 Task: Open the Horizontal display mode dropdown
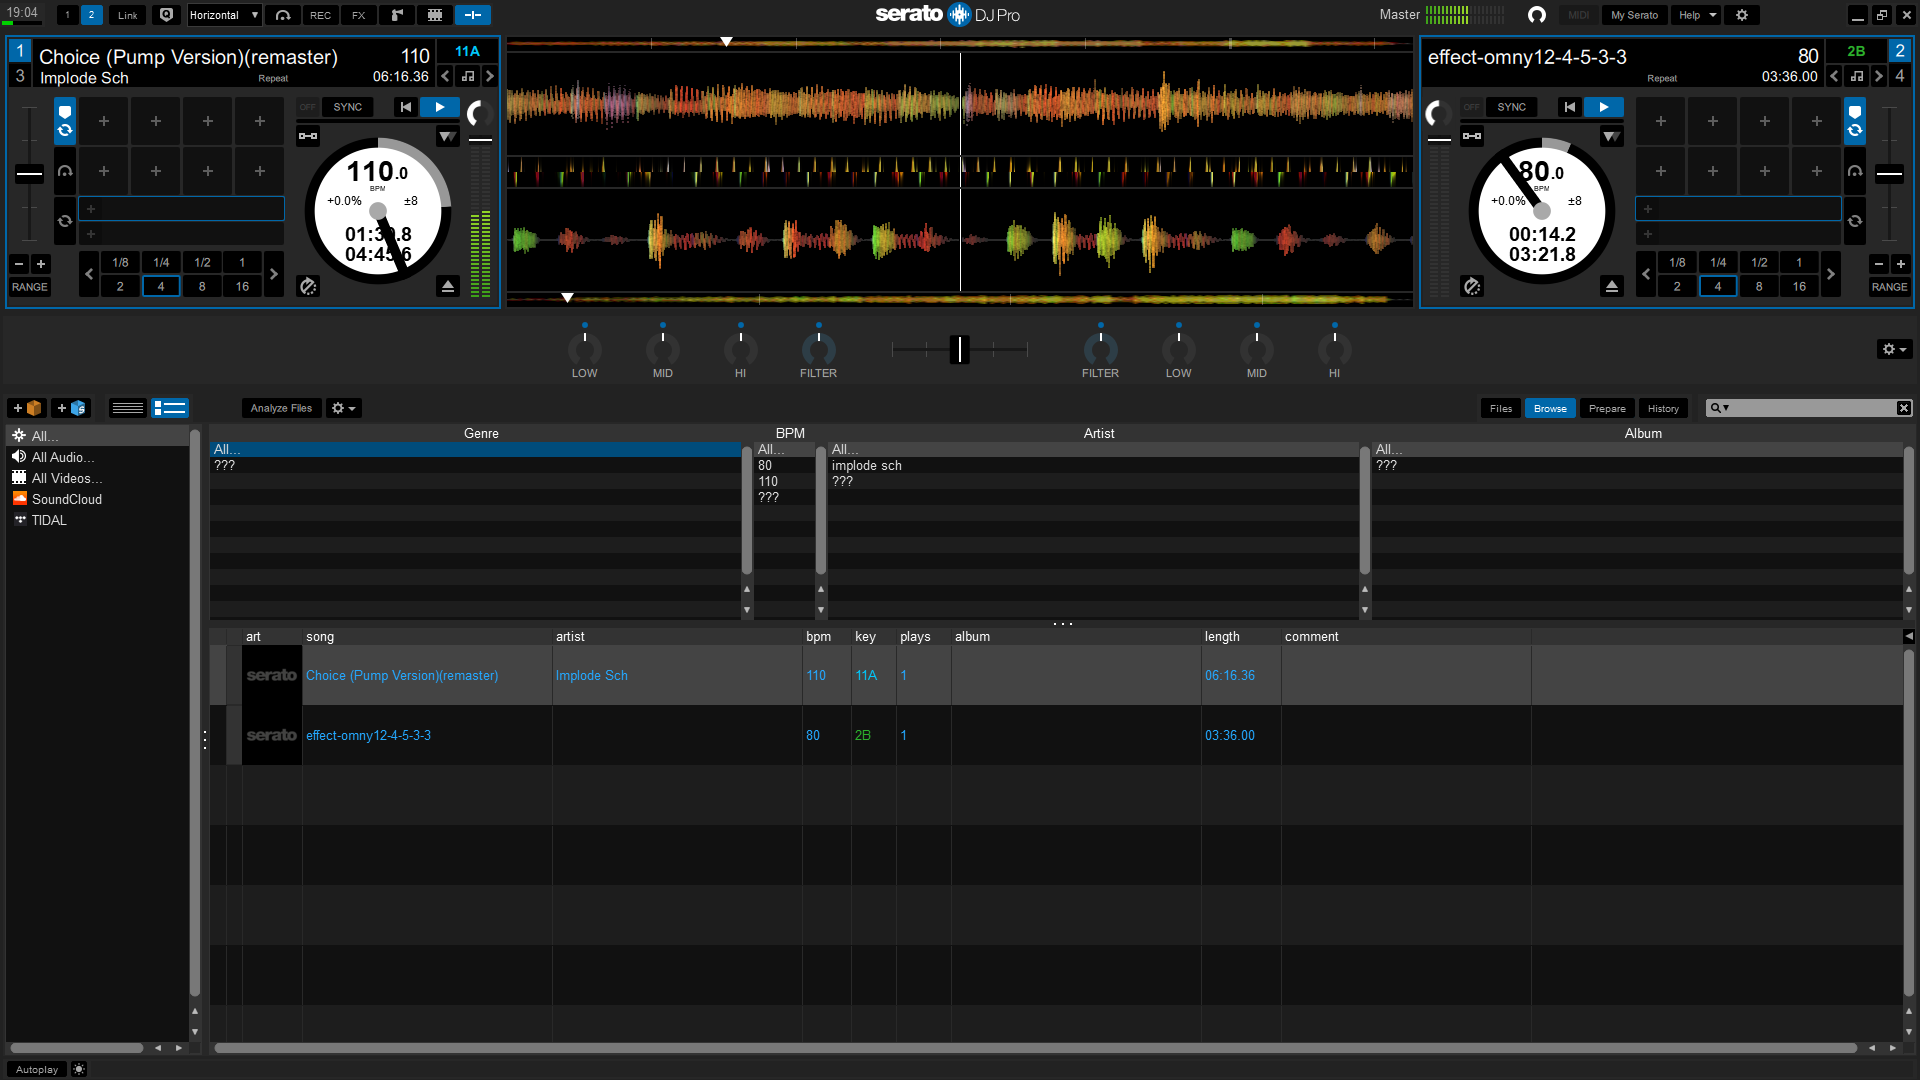tap(224, 15)
